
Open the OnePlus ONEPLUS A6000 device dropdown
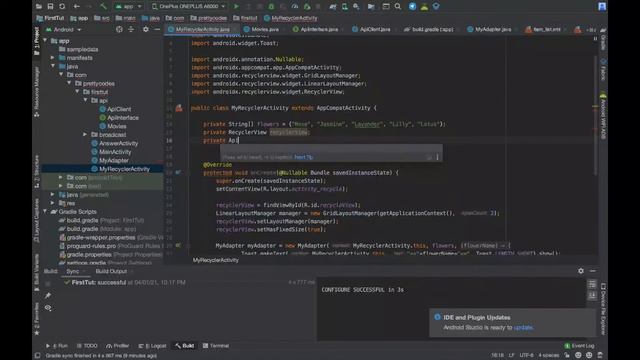point(189,7)
